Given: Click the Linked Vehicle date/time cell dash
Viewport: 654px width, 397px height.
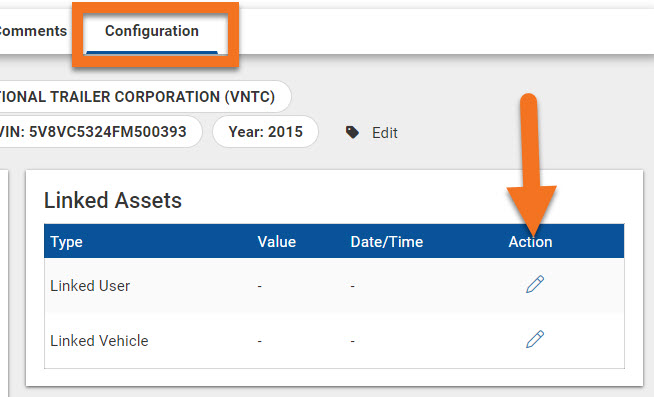Looking at the screenshot, I should point(352,342).
